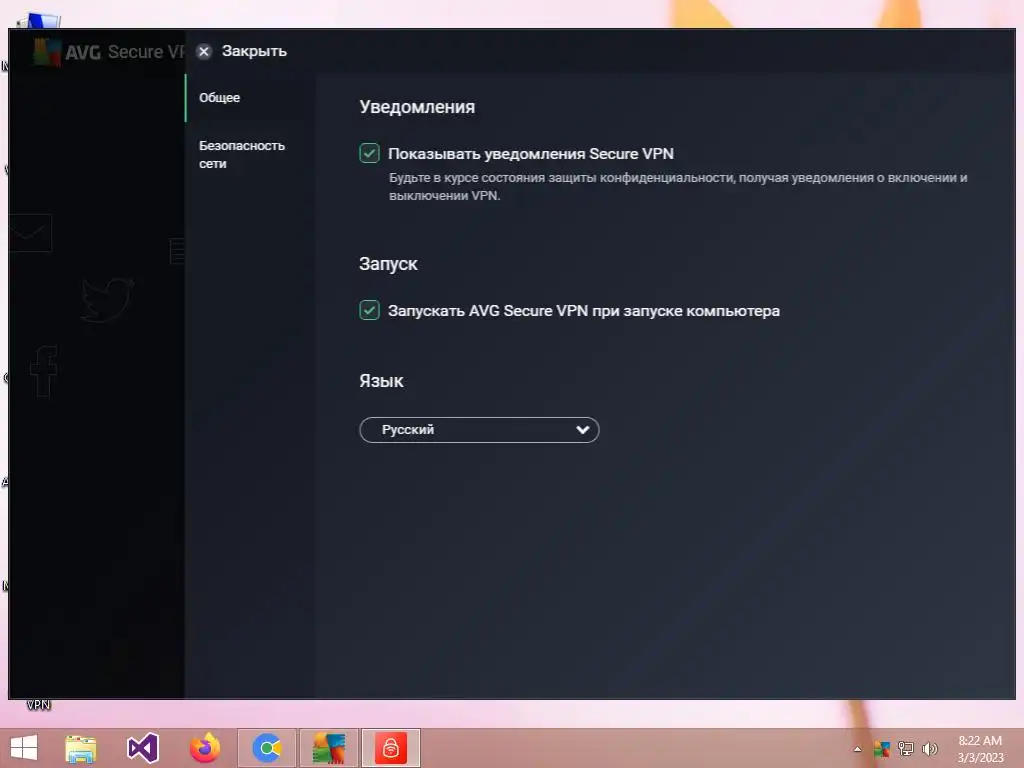1024x768 pixels.
Task: Click the red AVG Secure VPN taskbar icon
Action: (391, 748)
